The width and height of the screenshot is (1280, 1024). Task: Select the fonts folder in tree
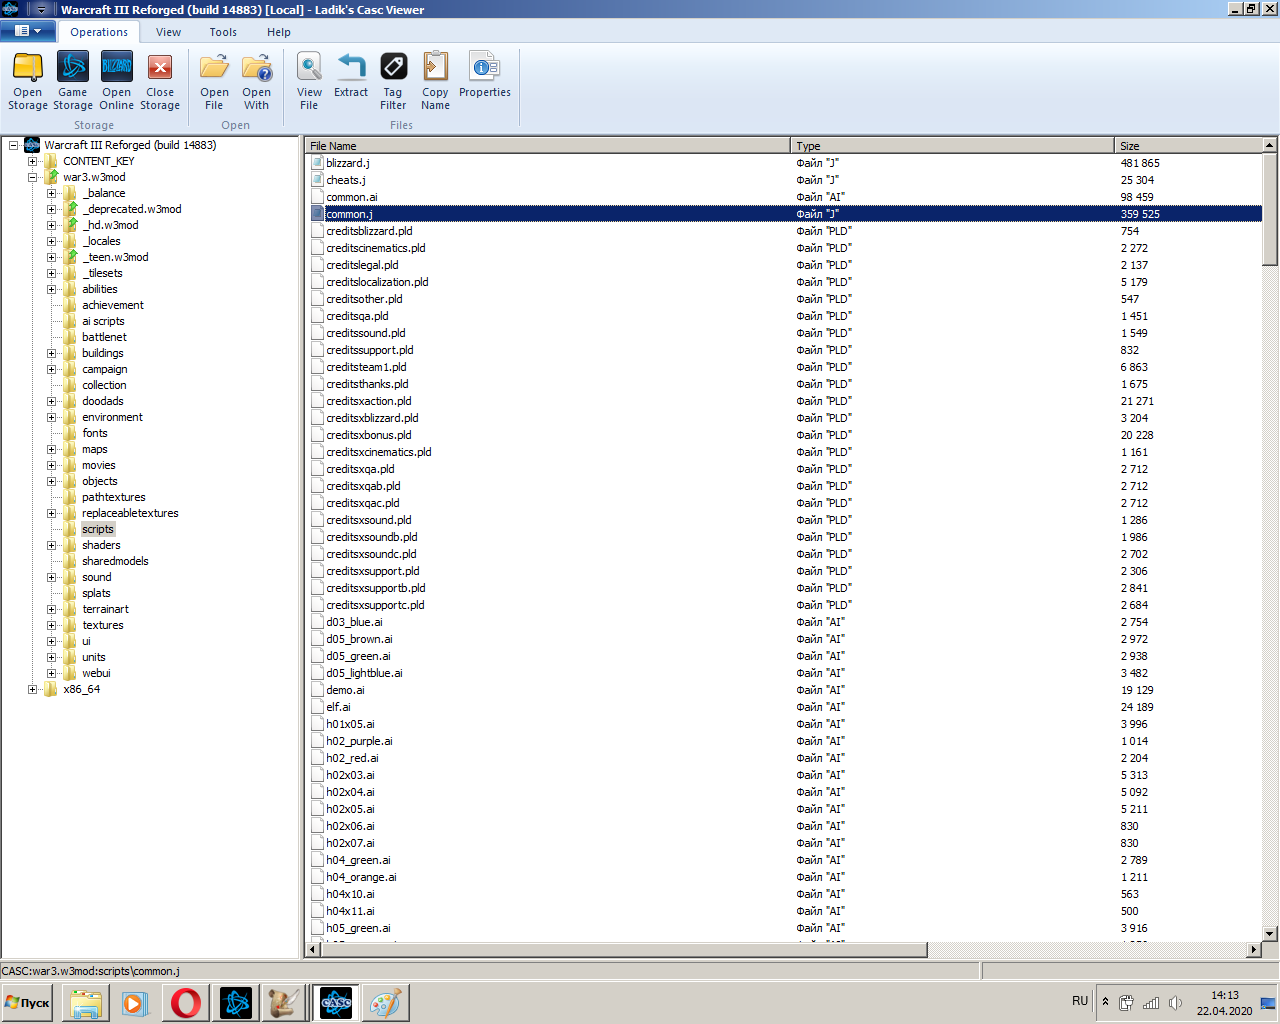point(95,433)
